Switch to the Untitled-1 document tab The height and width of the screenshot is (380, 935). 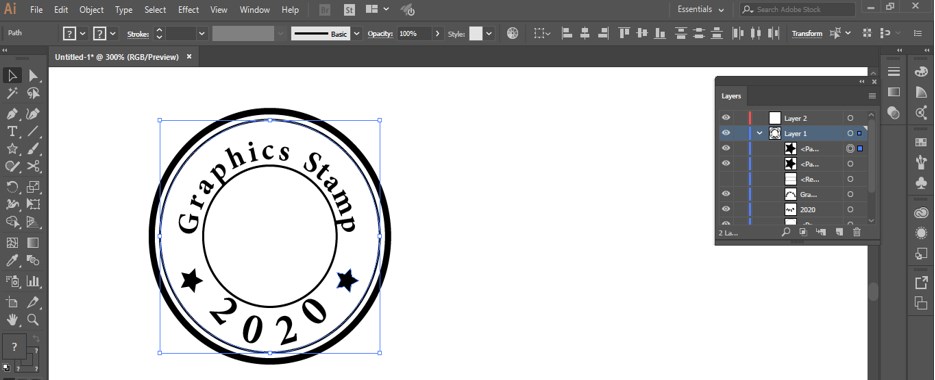pos(117,57)
